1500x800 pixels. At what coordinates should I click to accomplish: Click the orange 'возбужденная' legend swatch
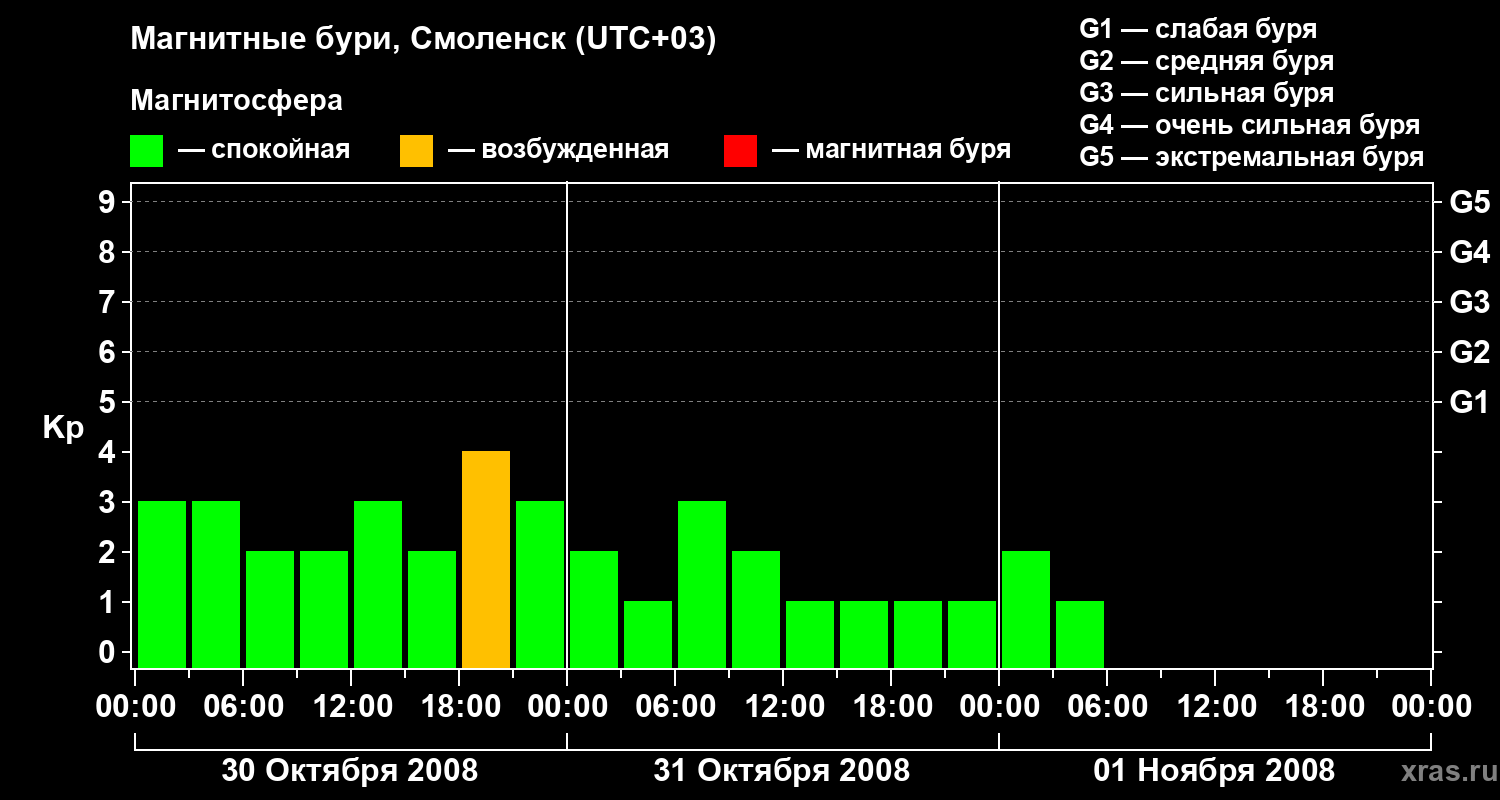click(416, 151)
